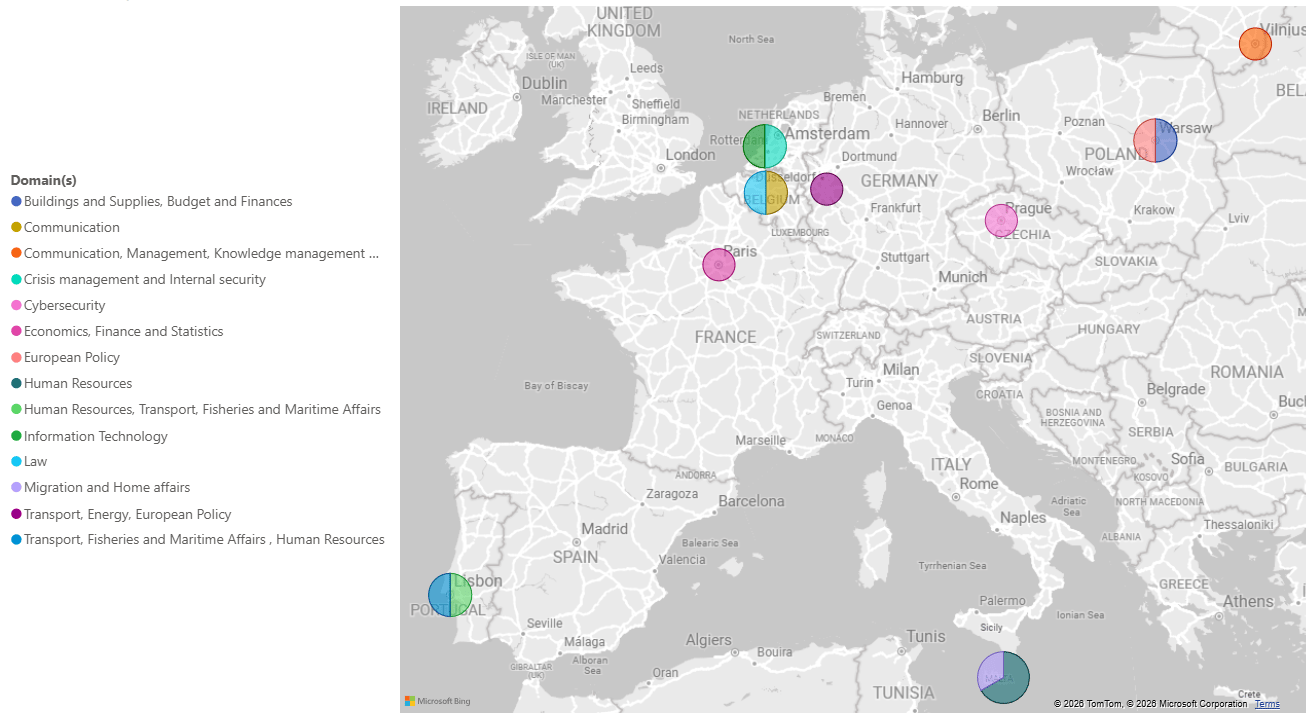Click the purple bubble near Luxembourg
Image resolution: width=1306 pixels, height=713 pixels.
826,188
